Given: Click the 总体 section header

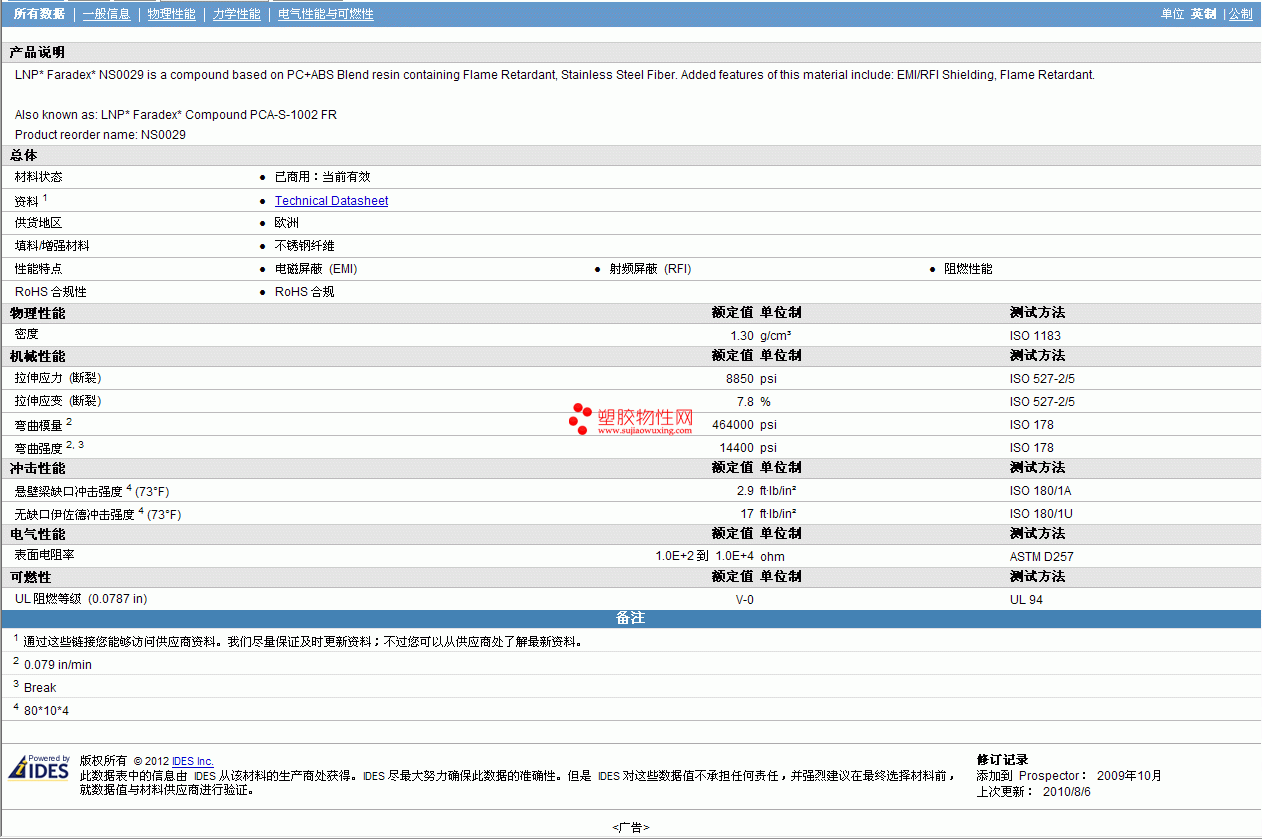Looking at the screenshot, I should (x=23, y=155).
